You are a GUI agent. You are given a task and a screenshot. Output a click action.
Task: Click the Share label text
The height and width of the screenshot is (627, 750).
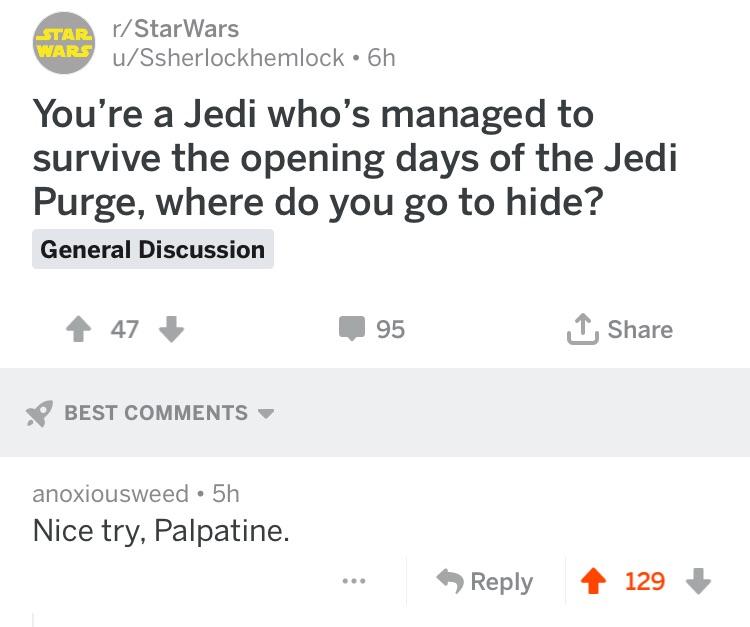640,329
